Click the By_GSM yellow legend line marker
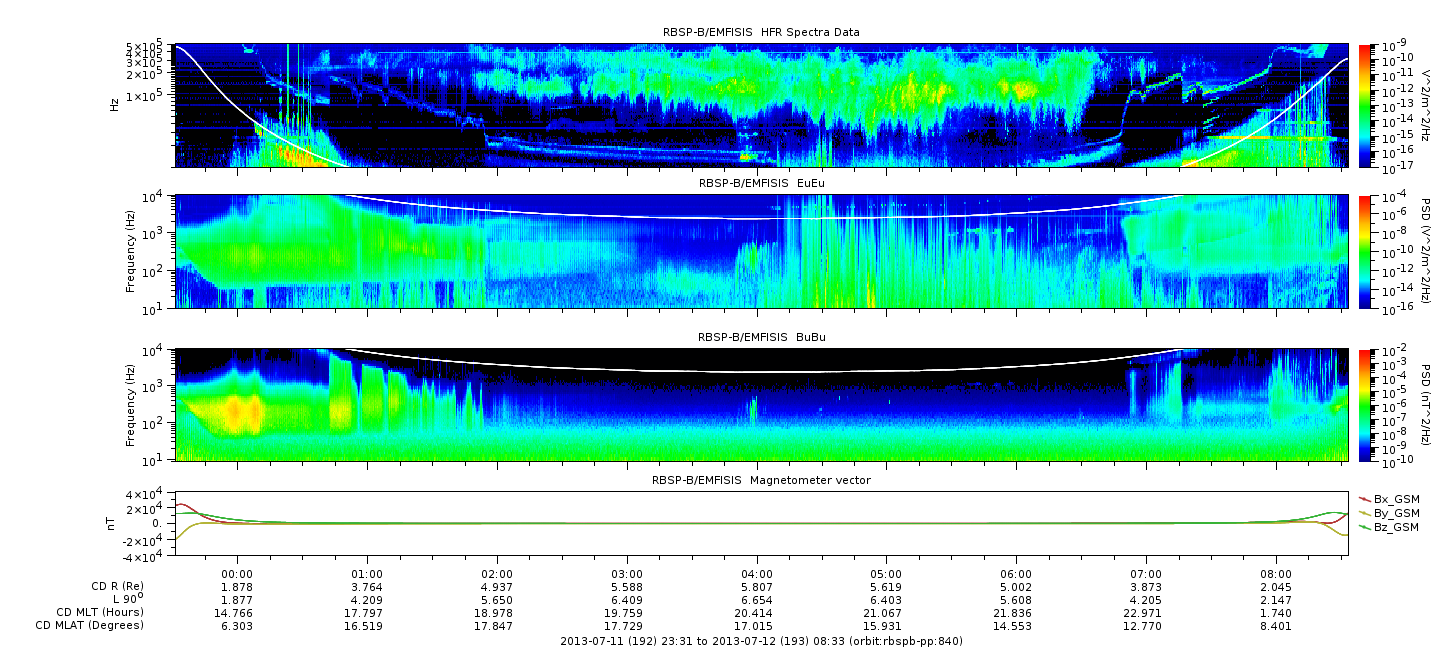Image resolution: width=1447 pixels, height=658 pixels. point(1365,512)
